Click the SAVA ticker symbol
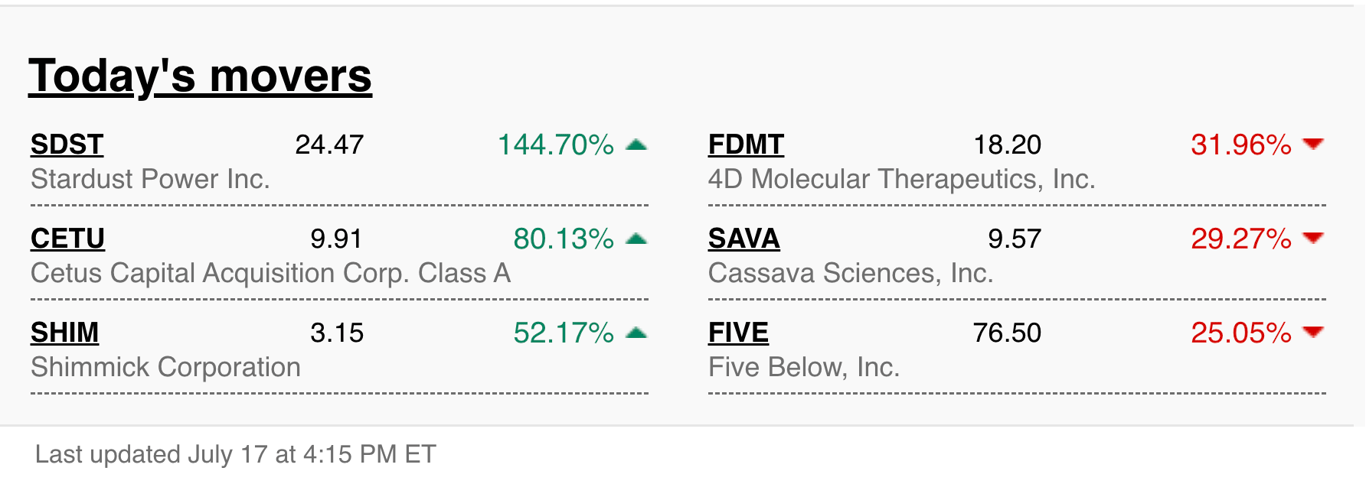Screen dimensions: 1366x497 pos(744,239)
